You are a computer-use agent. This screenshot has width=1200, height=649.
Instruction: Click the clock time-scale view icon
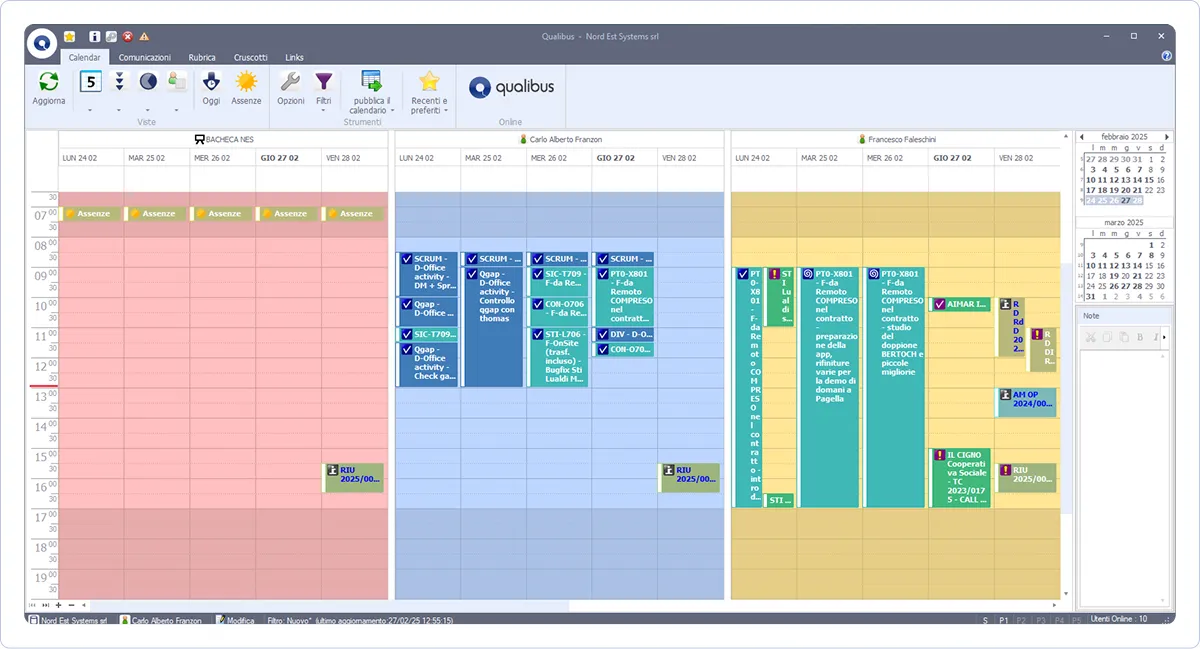click(x=148, y=82)
